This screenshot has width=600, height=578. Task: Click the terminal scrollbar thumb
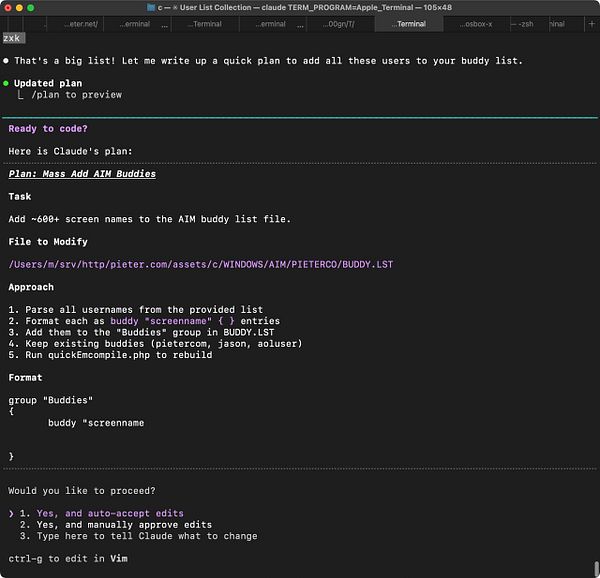pos(597,569)
